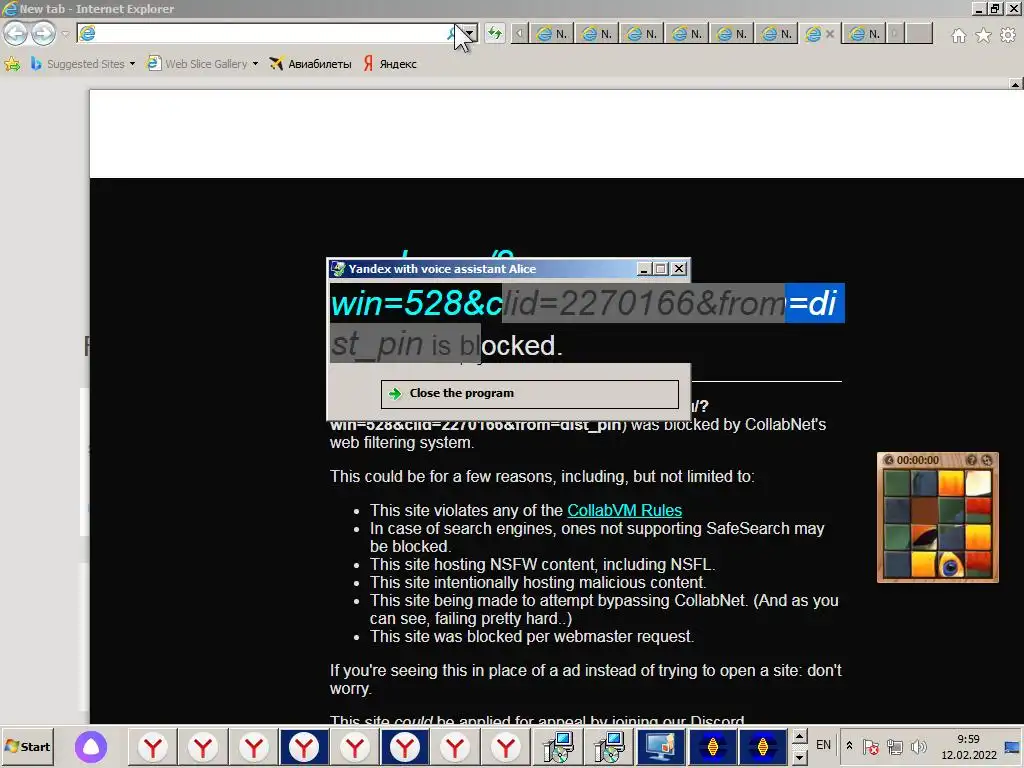
Task: Expand Suggested Sites dropdown arrow
Action: click(132, 64)
